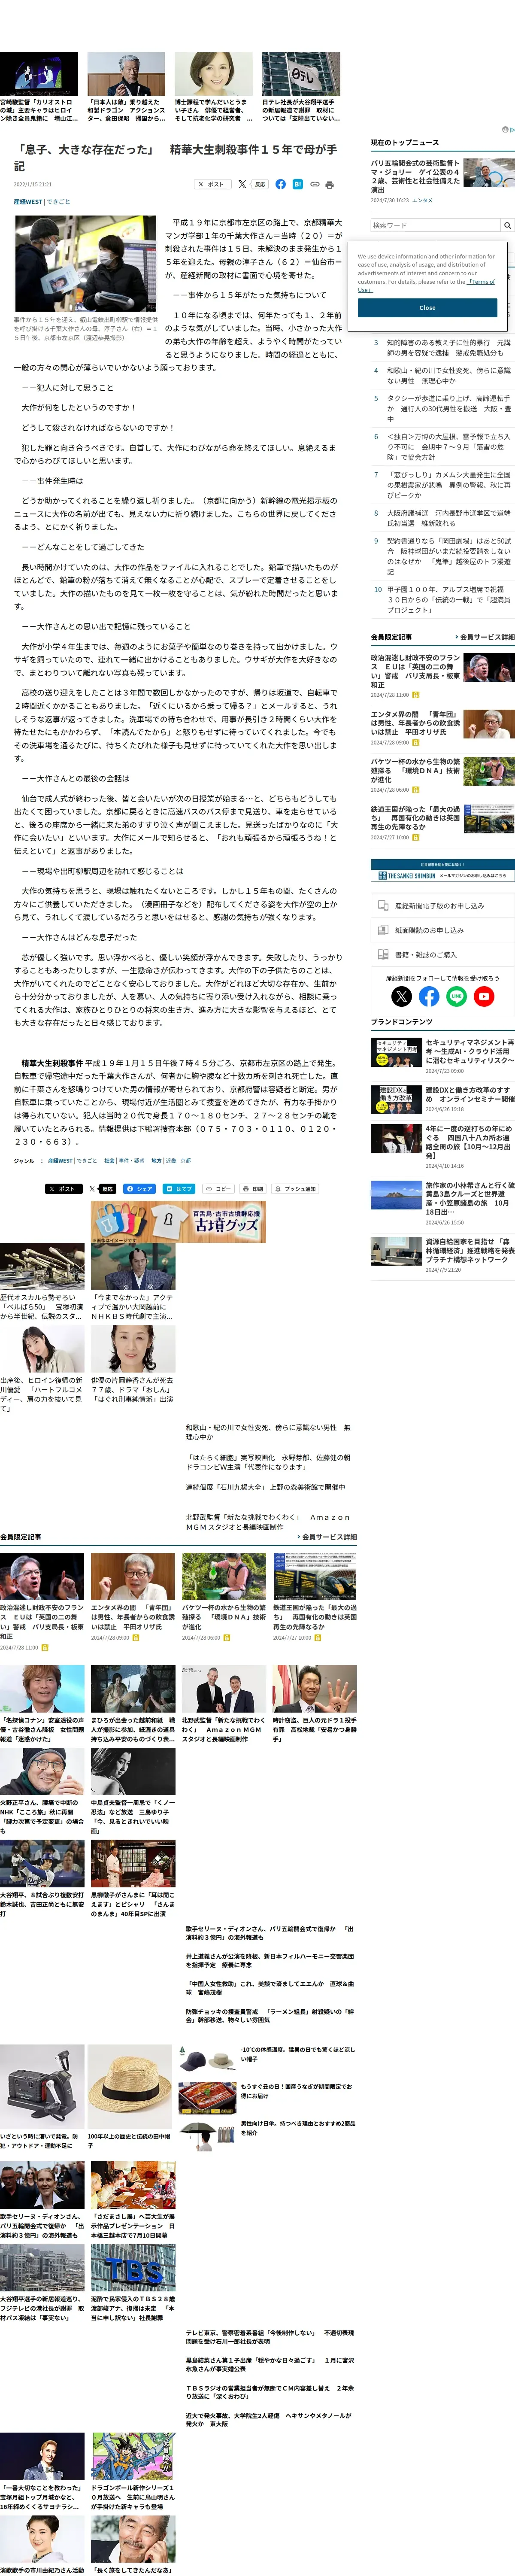This screenshot has width=515, height=2576.
Task: Click the copy link icon under headline
Action: coord(314,184)
